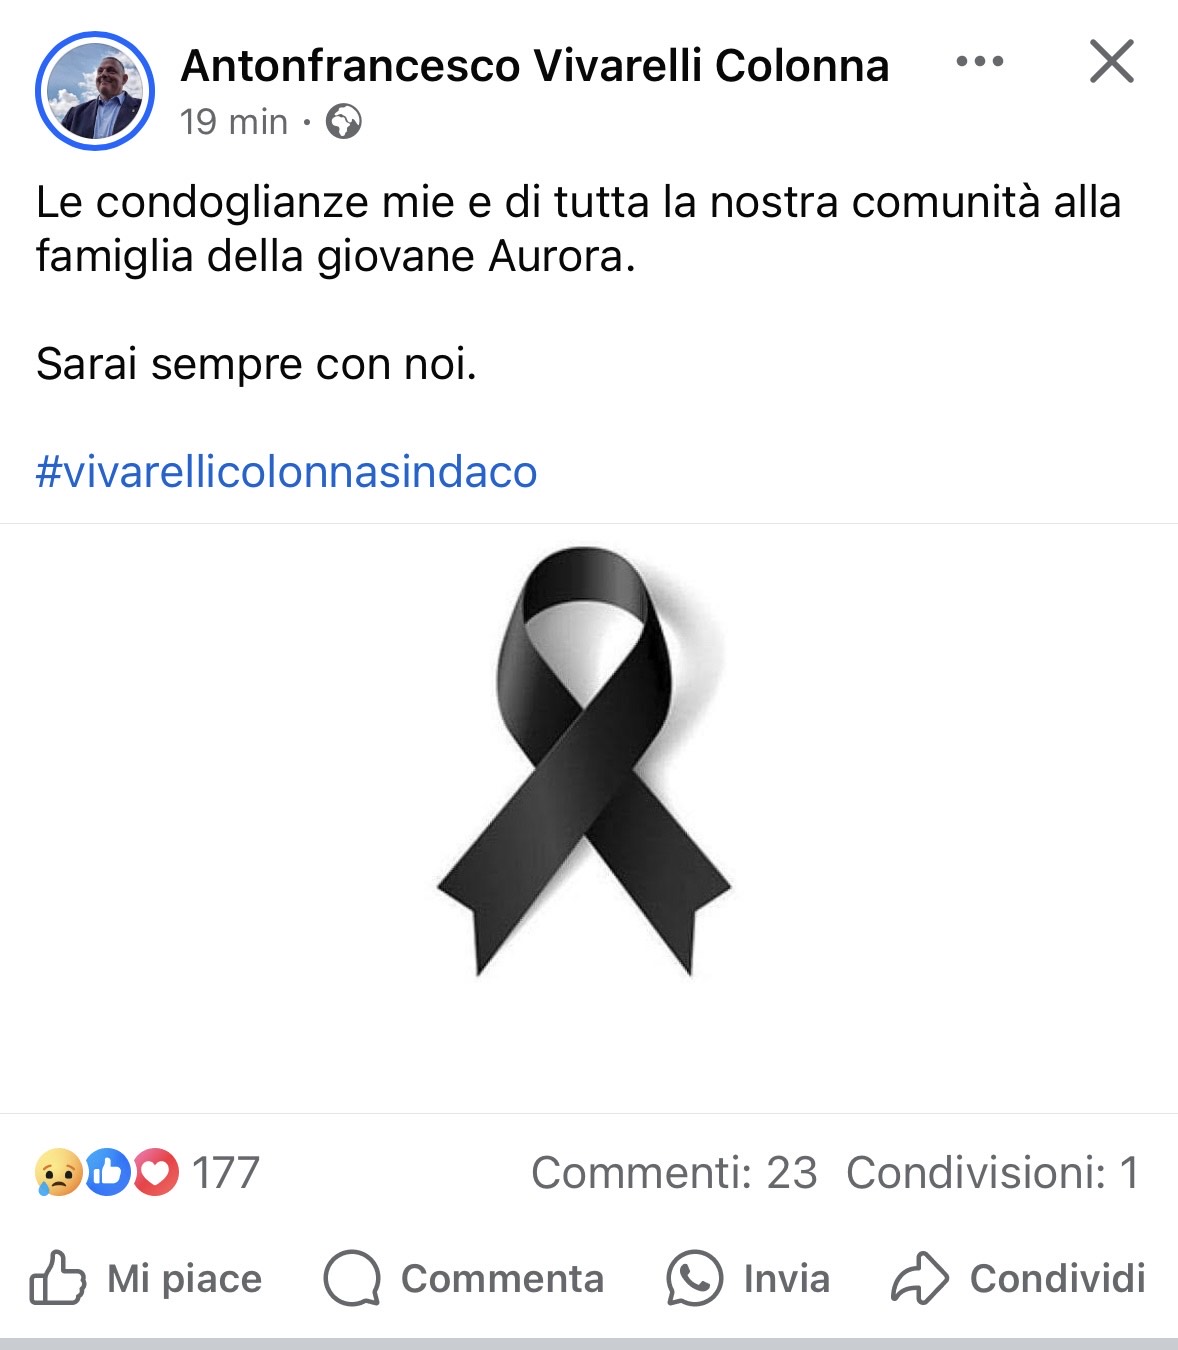Write a comment via Commenta
Viewport: 1178px width, 1350px height.
pos(464,1278)
